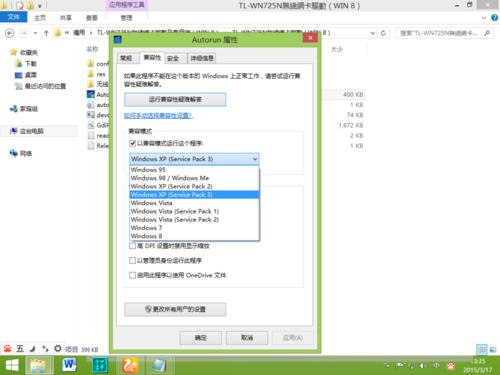Image resolution: width=500 pixels, height=375 pixels.
Task: Open the help question mark icon
Action: (495, 18)
